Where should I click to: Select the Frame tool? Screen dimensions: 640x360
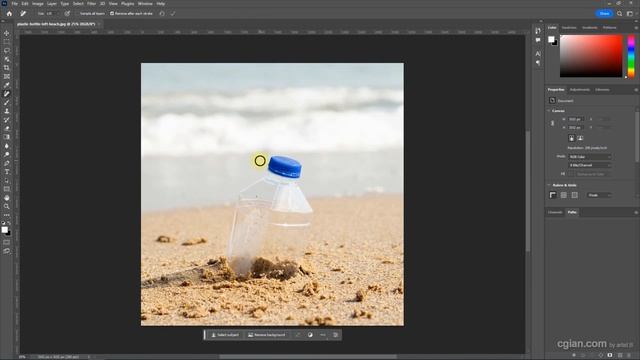pyautogui.click(x=7, y=76)
